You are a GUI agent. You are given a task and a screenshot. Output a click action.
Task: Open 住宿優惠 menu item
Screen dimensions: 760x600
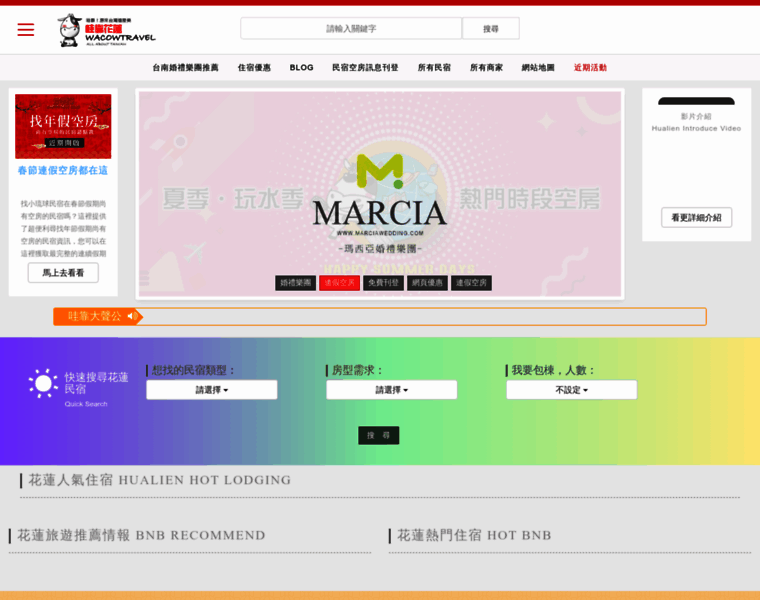(x=254, y=68)
